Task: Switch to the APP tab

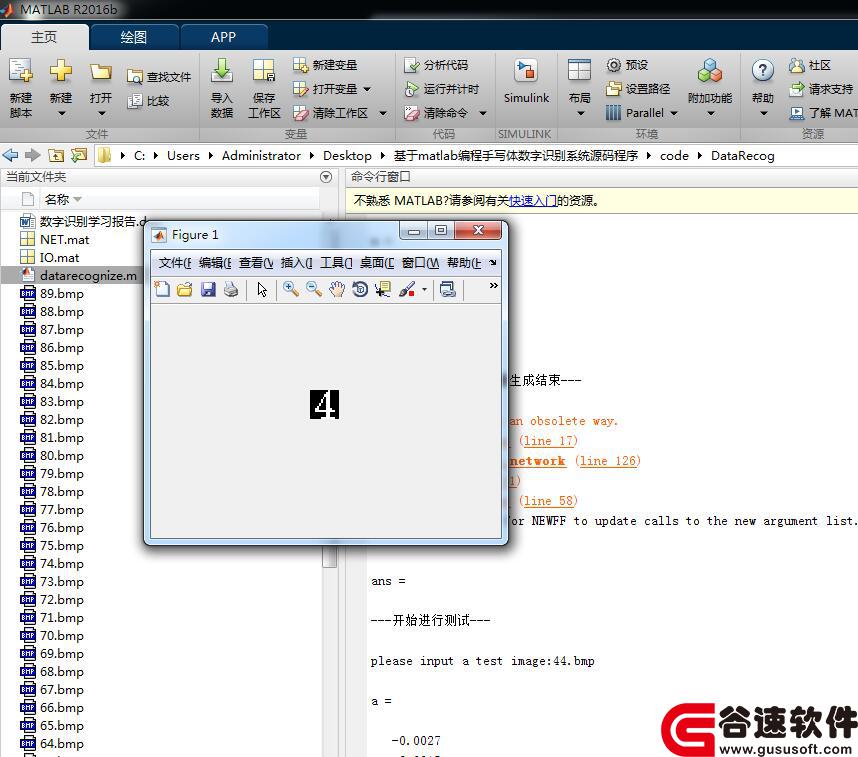Action: point(224,37)
